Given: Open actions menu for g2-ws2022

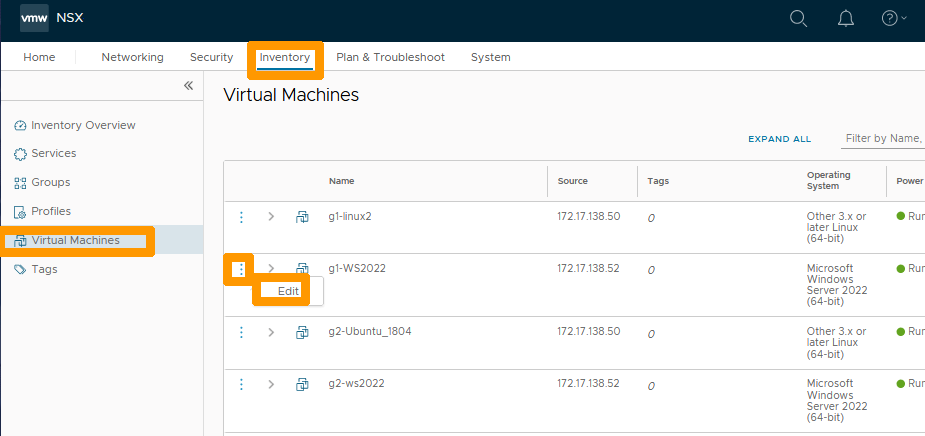Looking at the screenshot, I should (x=241, y=384).
